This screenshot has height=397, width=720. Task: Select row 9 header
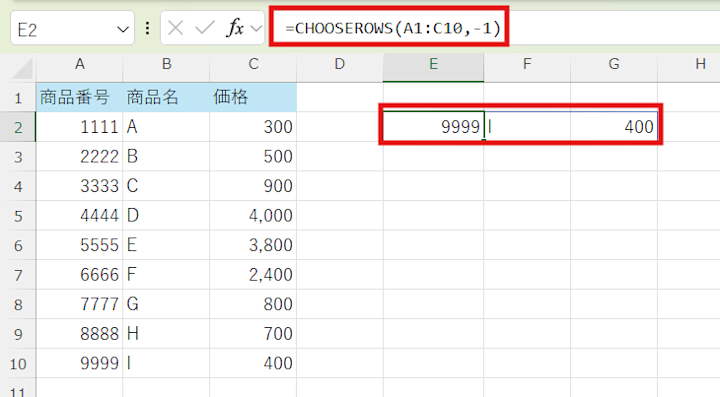coord(18,334)
